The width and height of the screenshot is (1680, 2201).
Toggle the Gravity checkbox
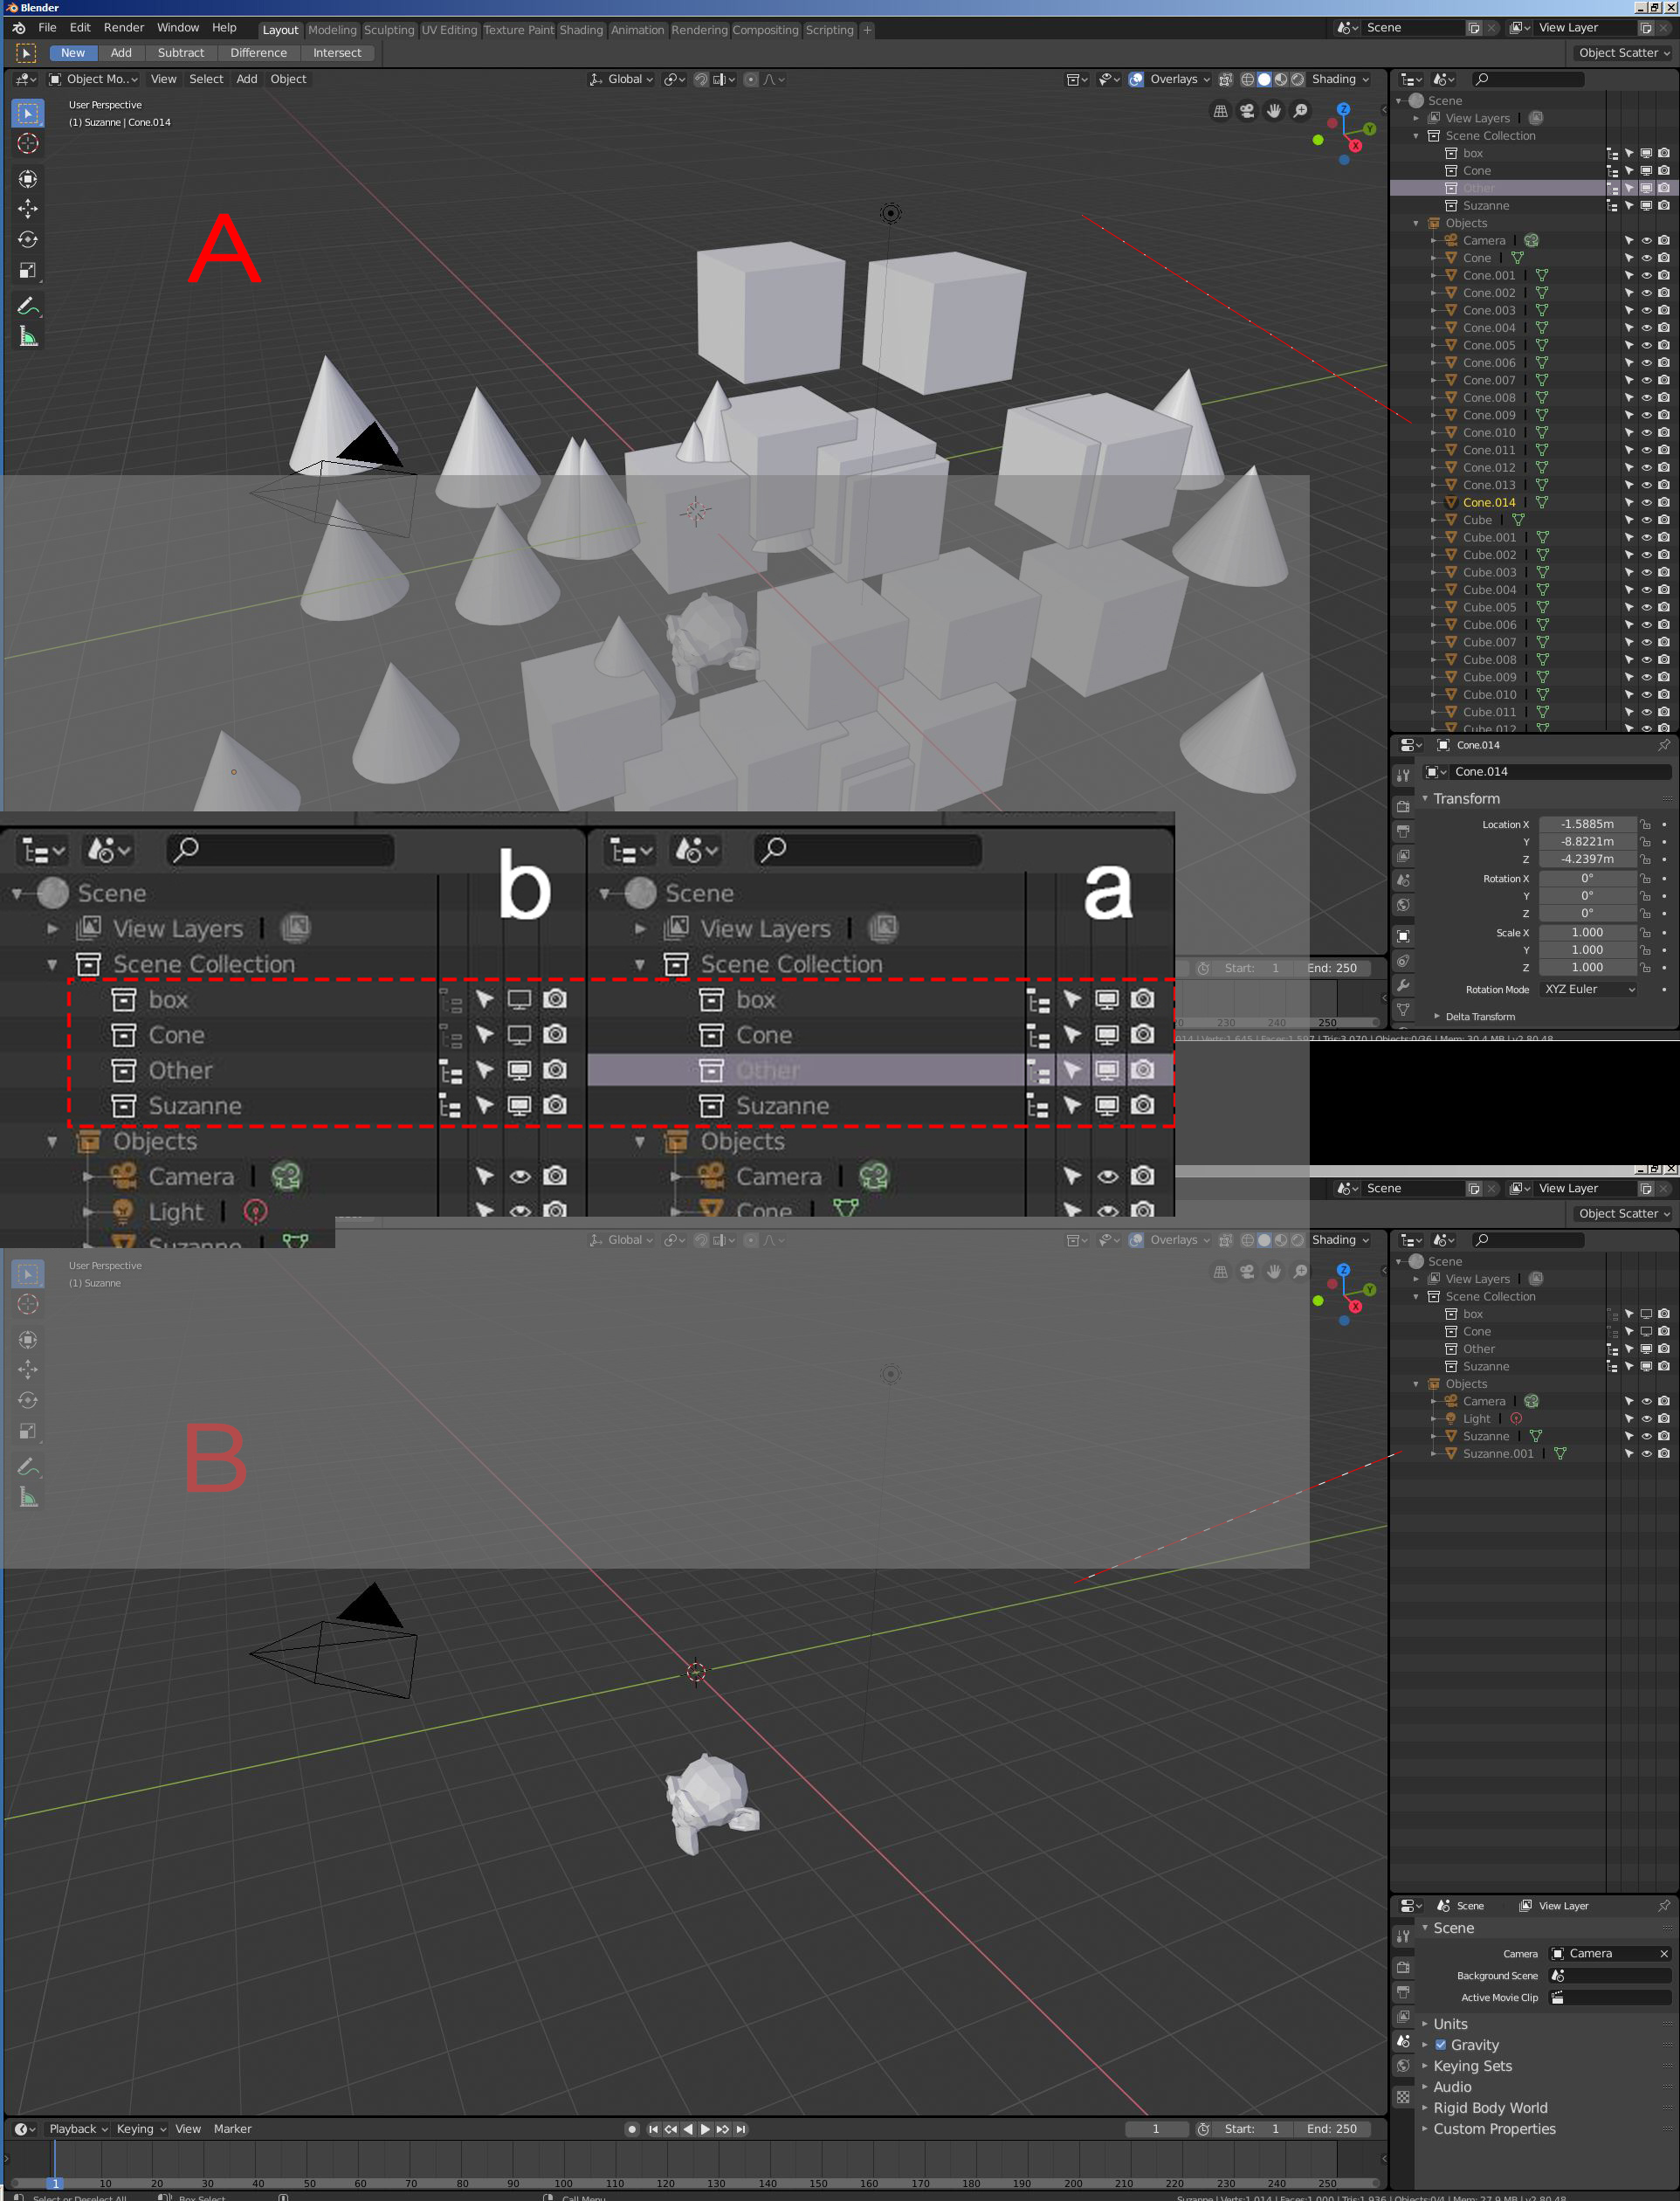[1441, 2045]
